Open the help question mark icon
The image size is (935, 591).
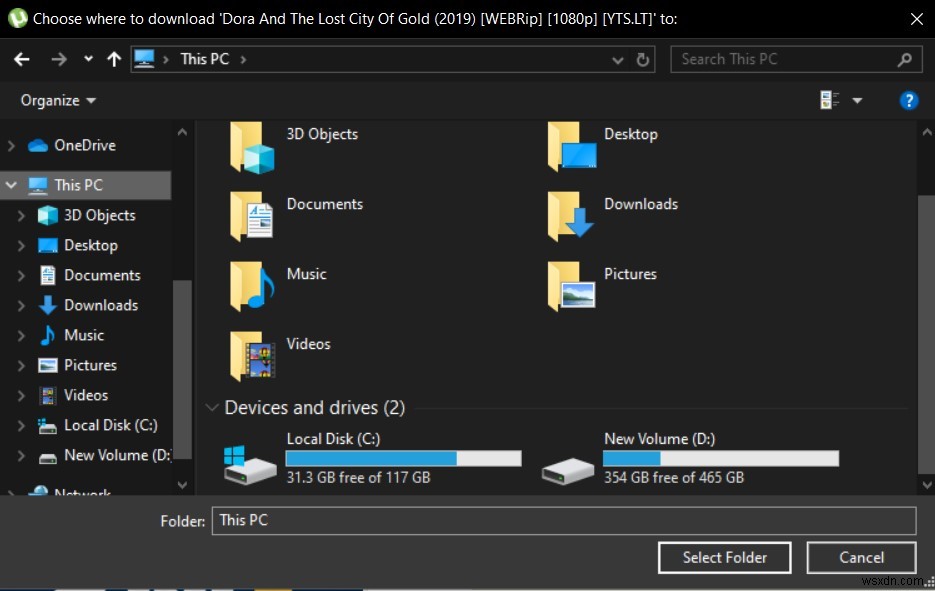click(908, 100)
